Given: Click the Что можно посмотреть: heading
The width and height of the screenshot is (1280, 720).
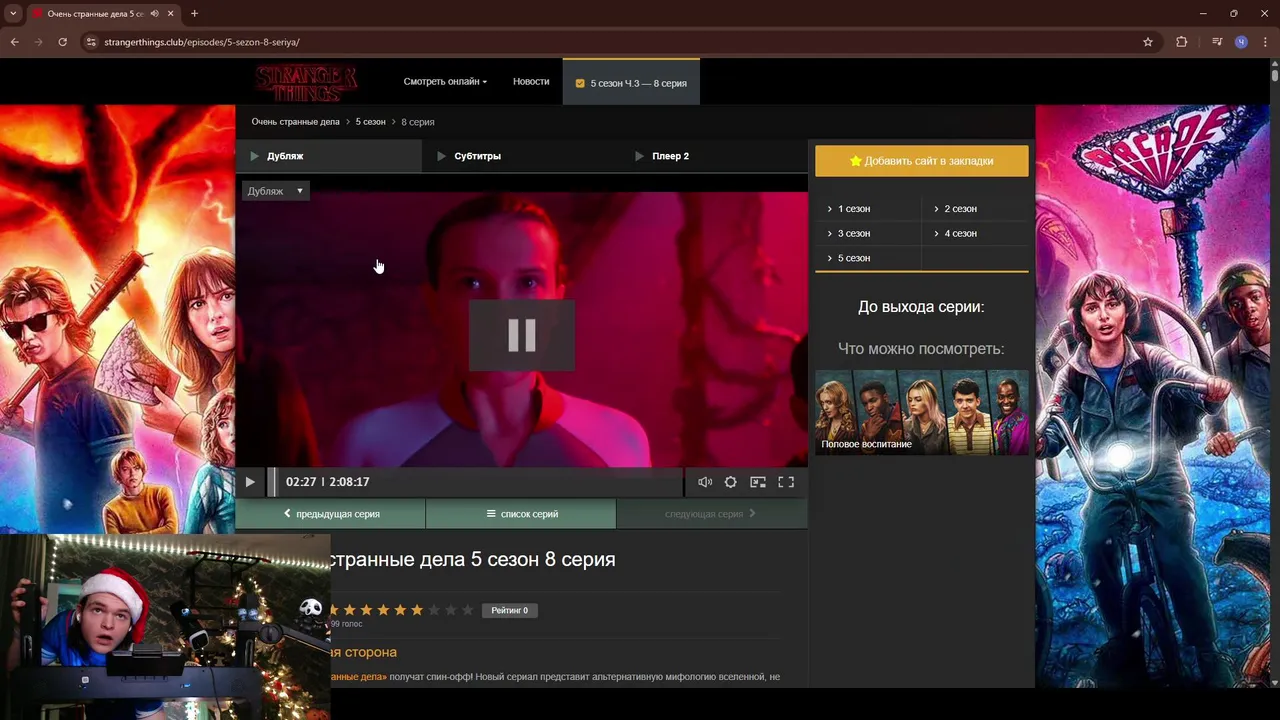Looking at the screenshot, I should (921, 349).
